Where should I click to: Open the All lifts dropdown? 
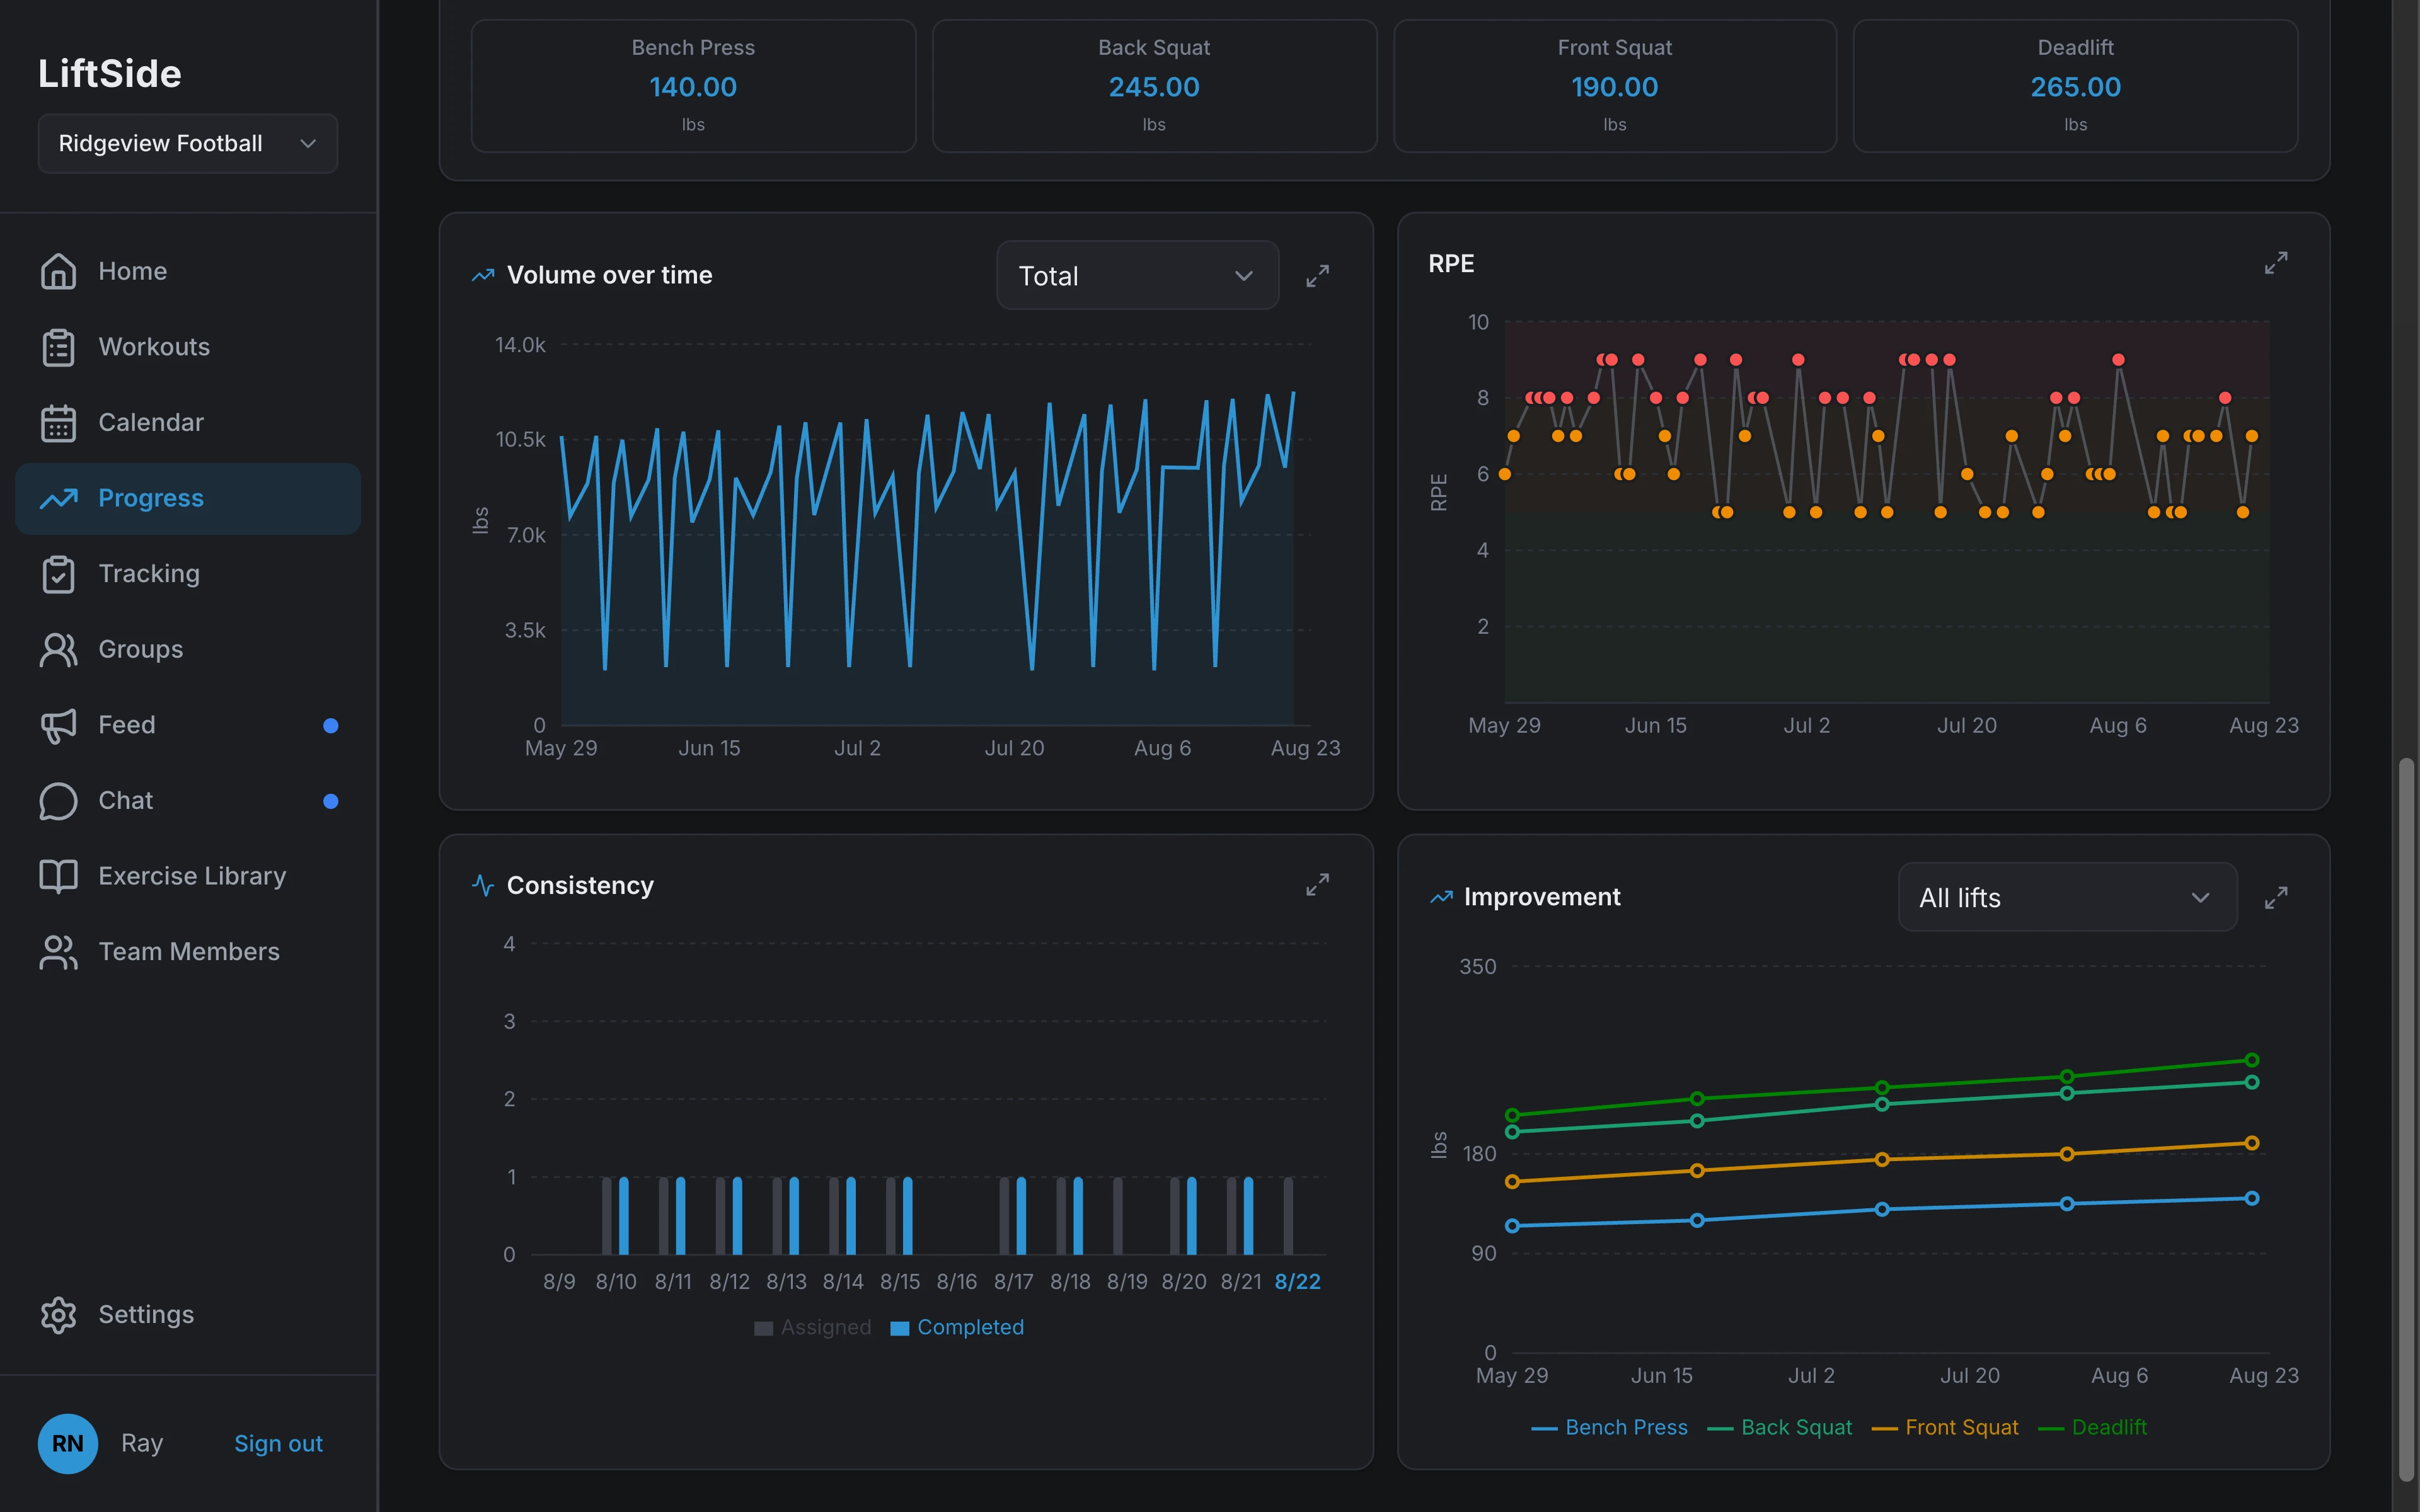click(x=2067, y=897)
